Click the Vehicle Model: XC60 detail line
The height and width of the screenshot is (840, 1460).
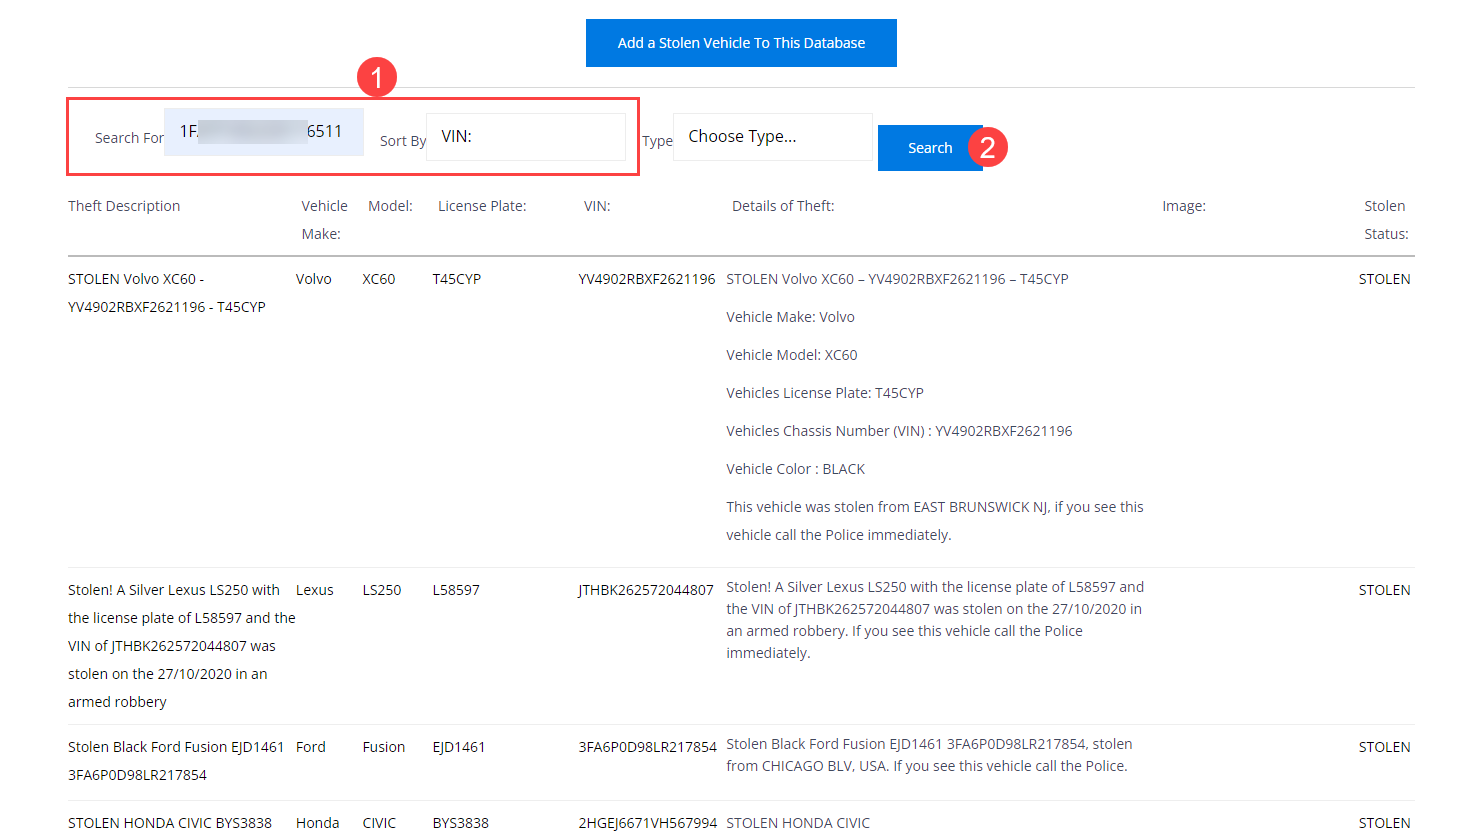[x=792, y=355]
